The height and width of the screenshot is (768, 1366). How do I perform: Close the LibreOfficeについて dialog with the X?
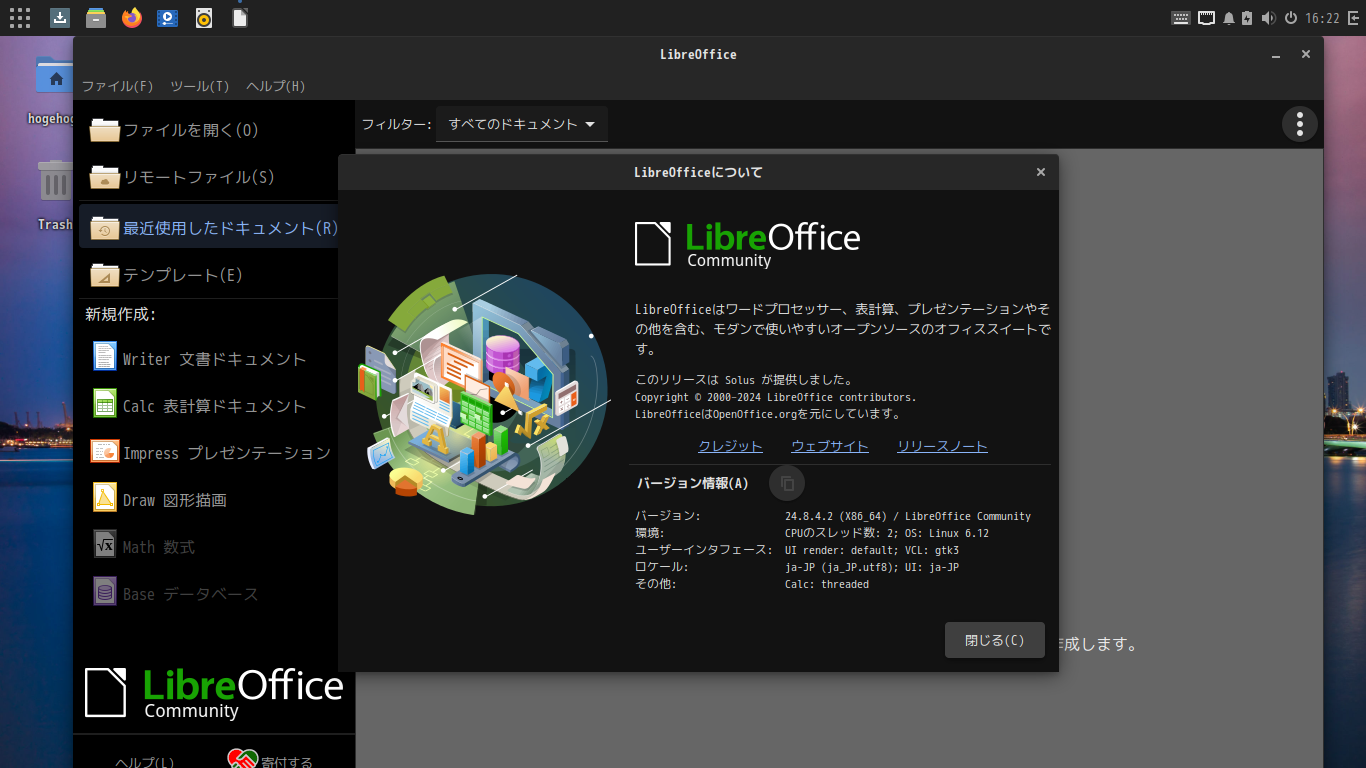coord(1041,172)
